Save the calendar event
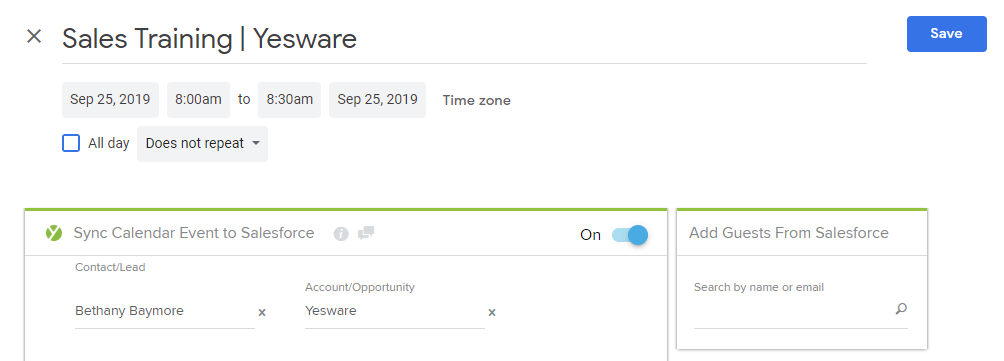 coord(946,34)
